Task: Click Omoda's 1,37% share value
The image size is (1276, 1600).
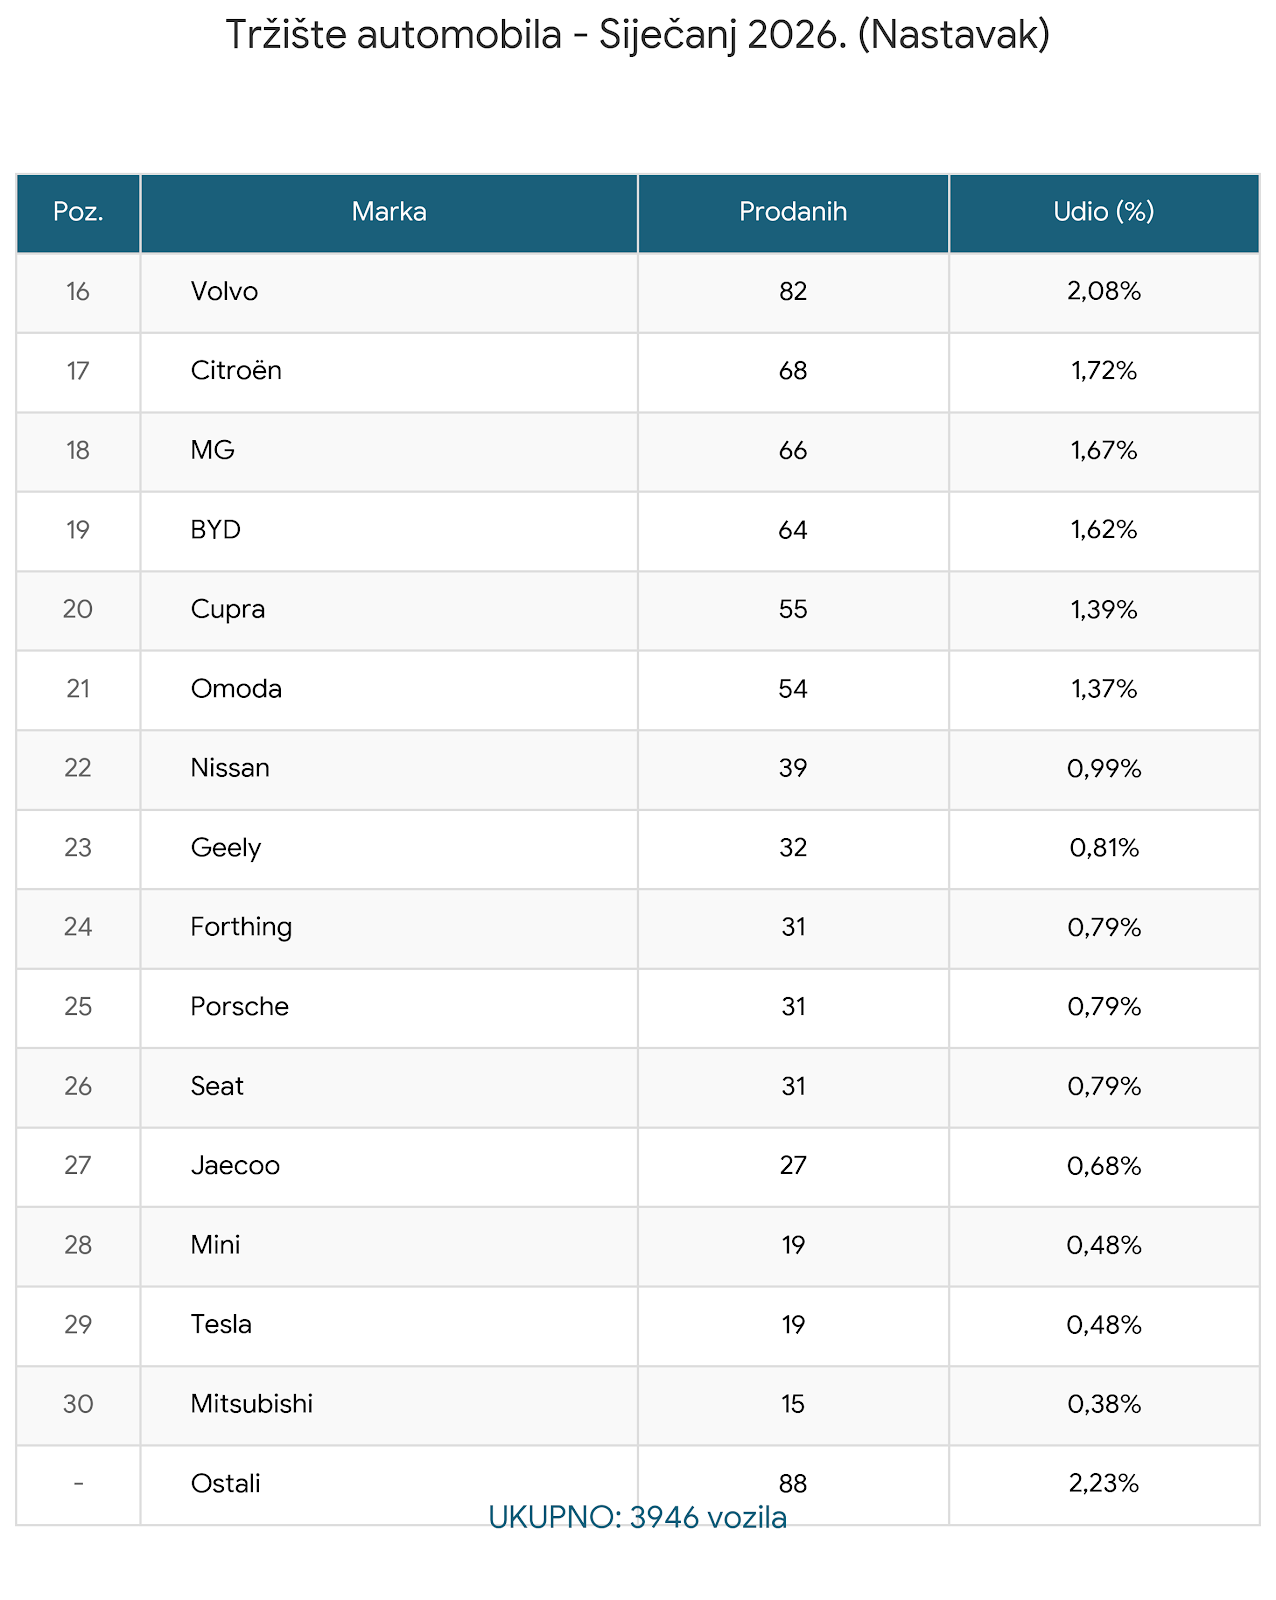Action: pyautogui.click(x=1104, y=689)
